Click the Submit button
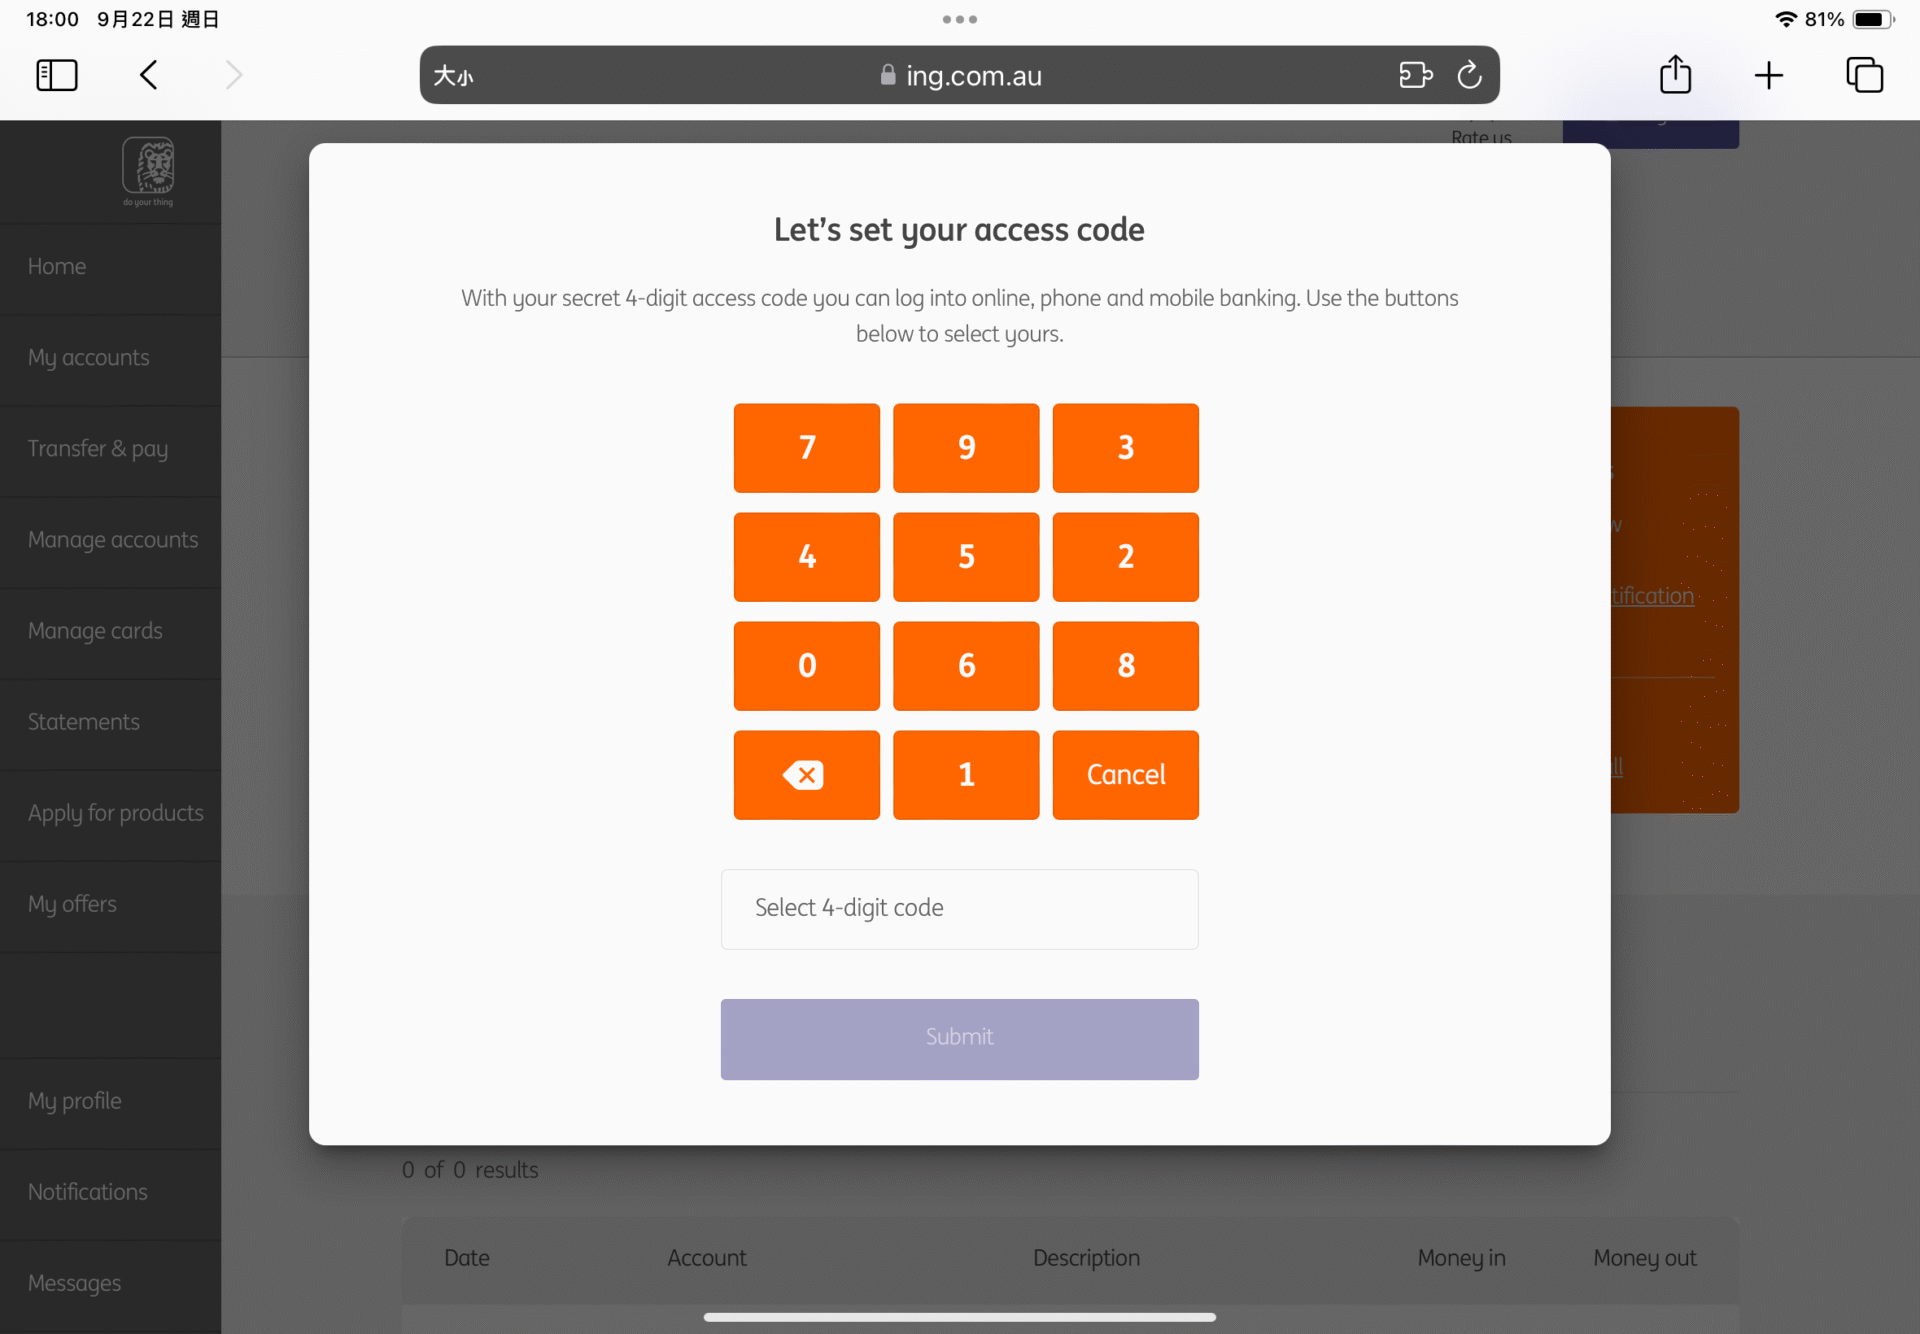Image resolution: width=1920 pixels, height=1334 pixels. 959,1038
